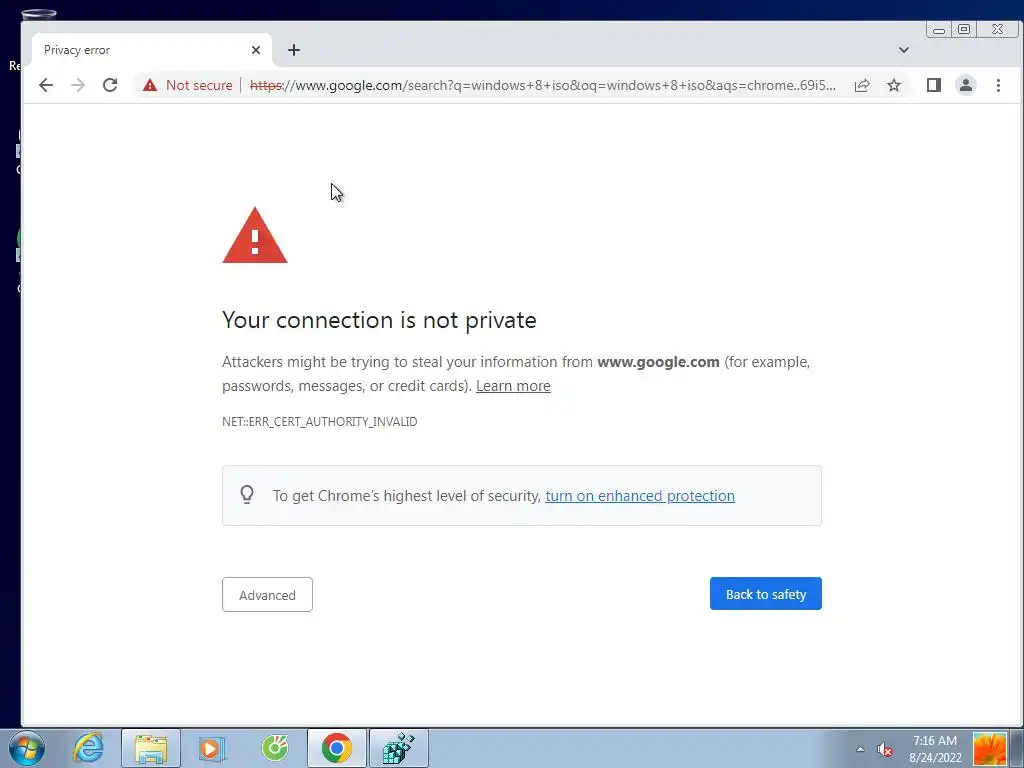Click the Your connection is not private heading
The height and width of the screenshot is (768, 1024).
(x=379, y=320)
